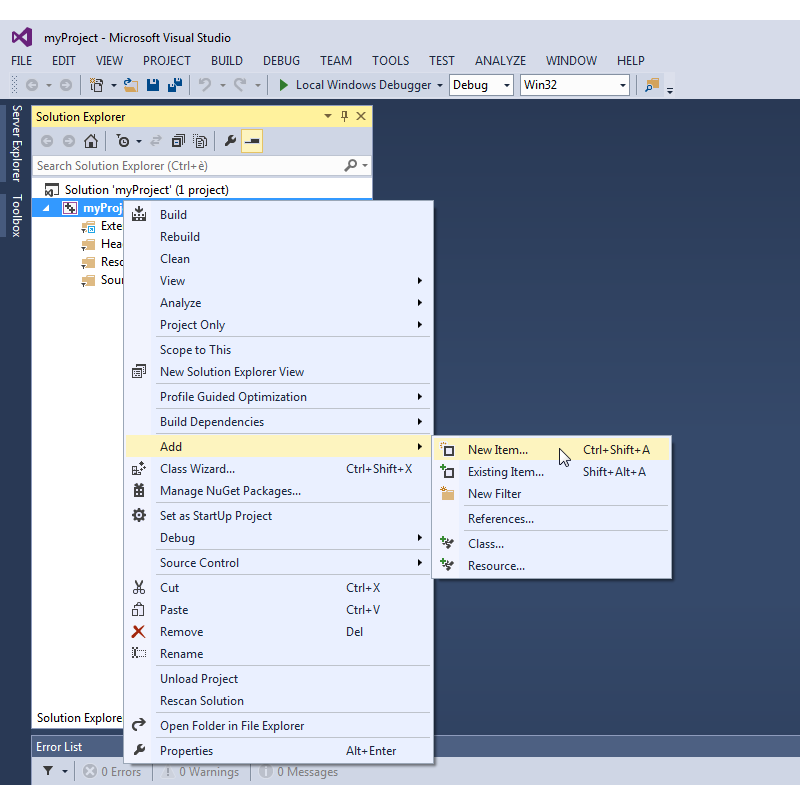The height and width of the screenshot is (805, 800).
Task: Choose Build from the context menu
Action: coord(279,215)
